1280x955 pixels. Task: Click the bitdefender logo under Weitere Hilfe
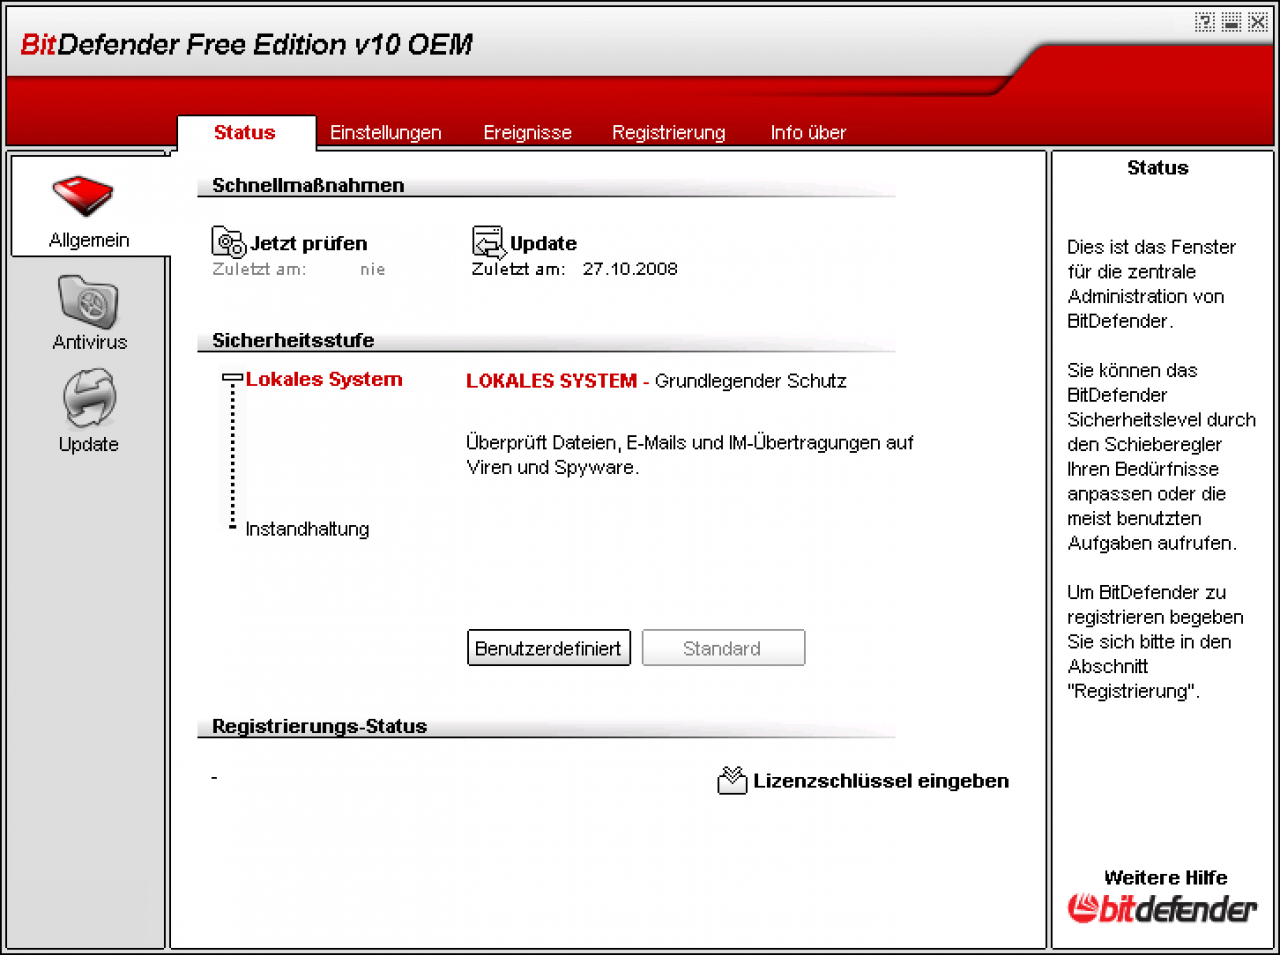coord(1162,908)
